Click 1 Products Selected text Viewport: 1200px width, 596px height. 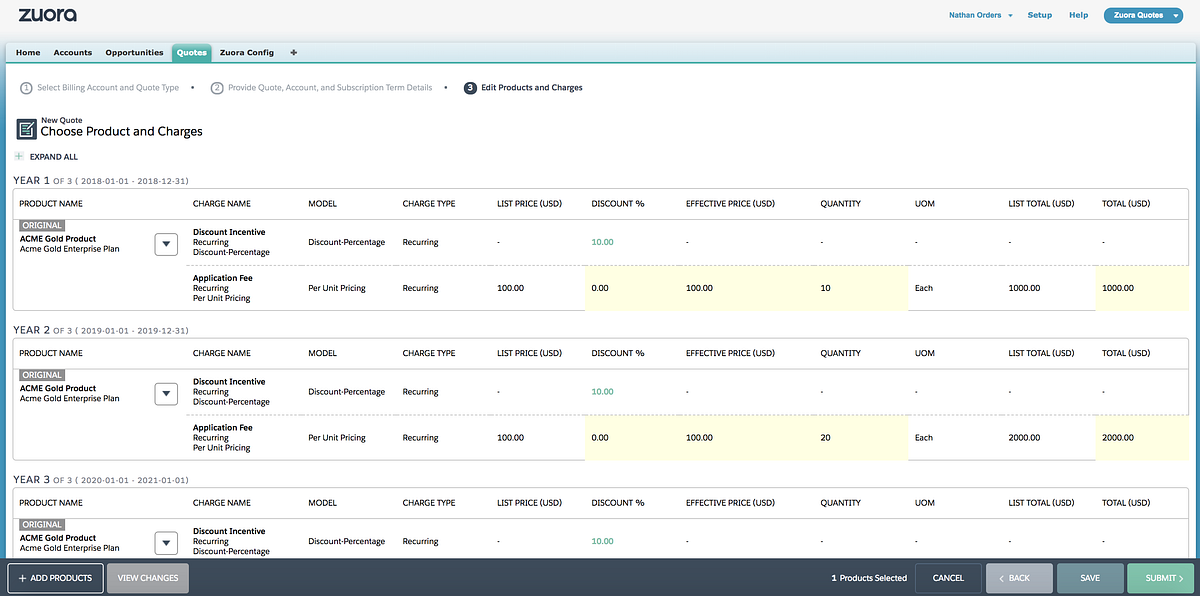point(869,578)
